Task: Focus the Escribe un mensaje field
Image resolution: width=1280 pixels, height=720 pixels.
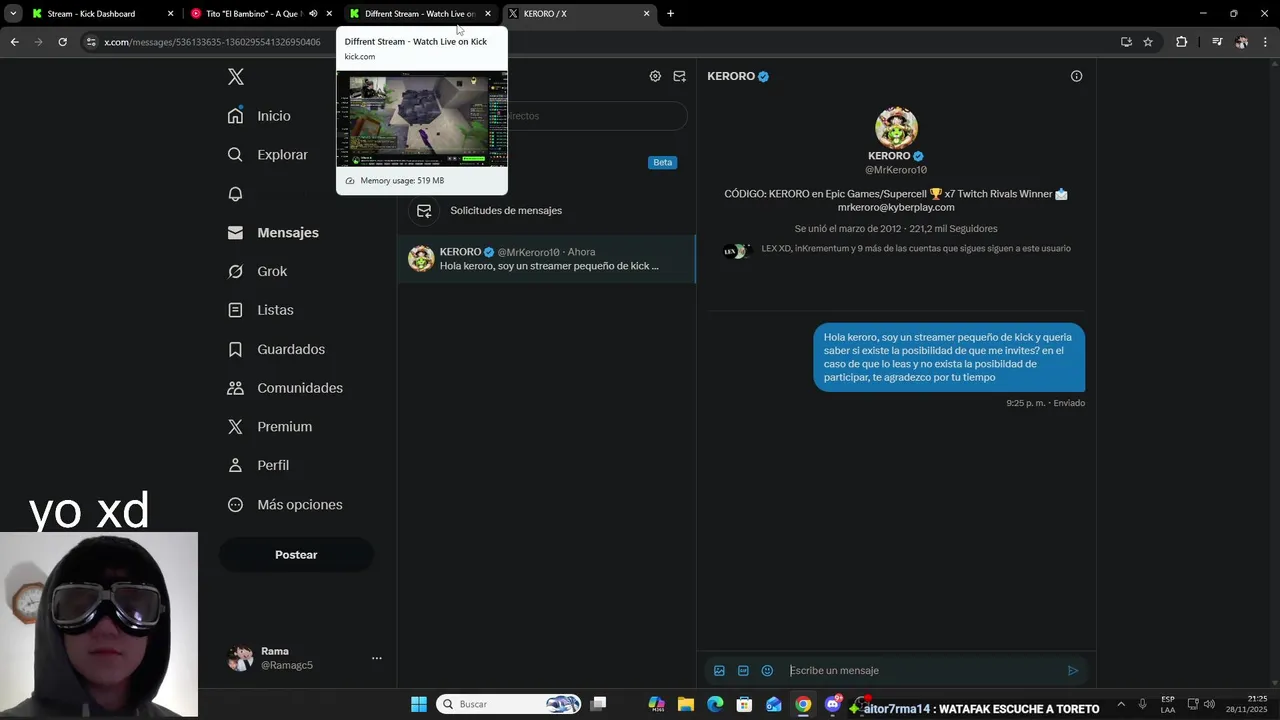Action: pos(922,671)
